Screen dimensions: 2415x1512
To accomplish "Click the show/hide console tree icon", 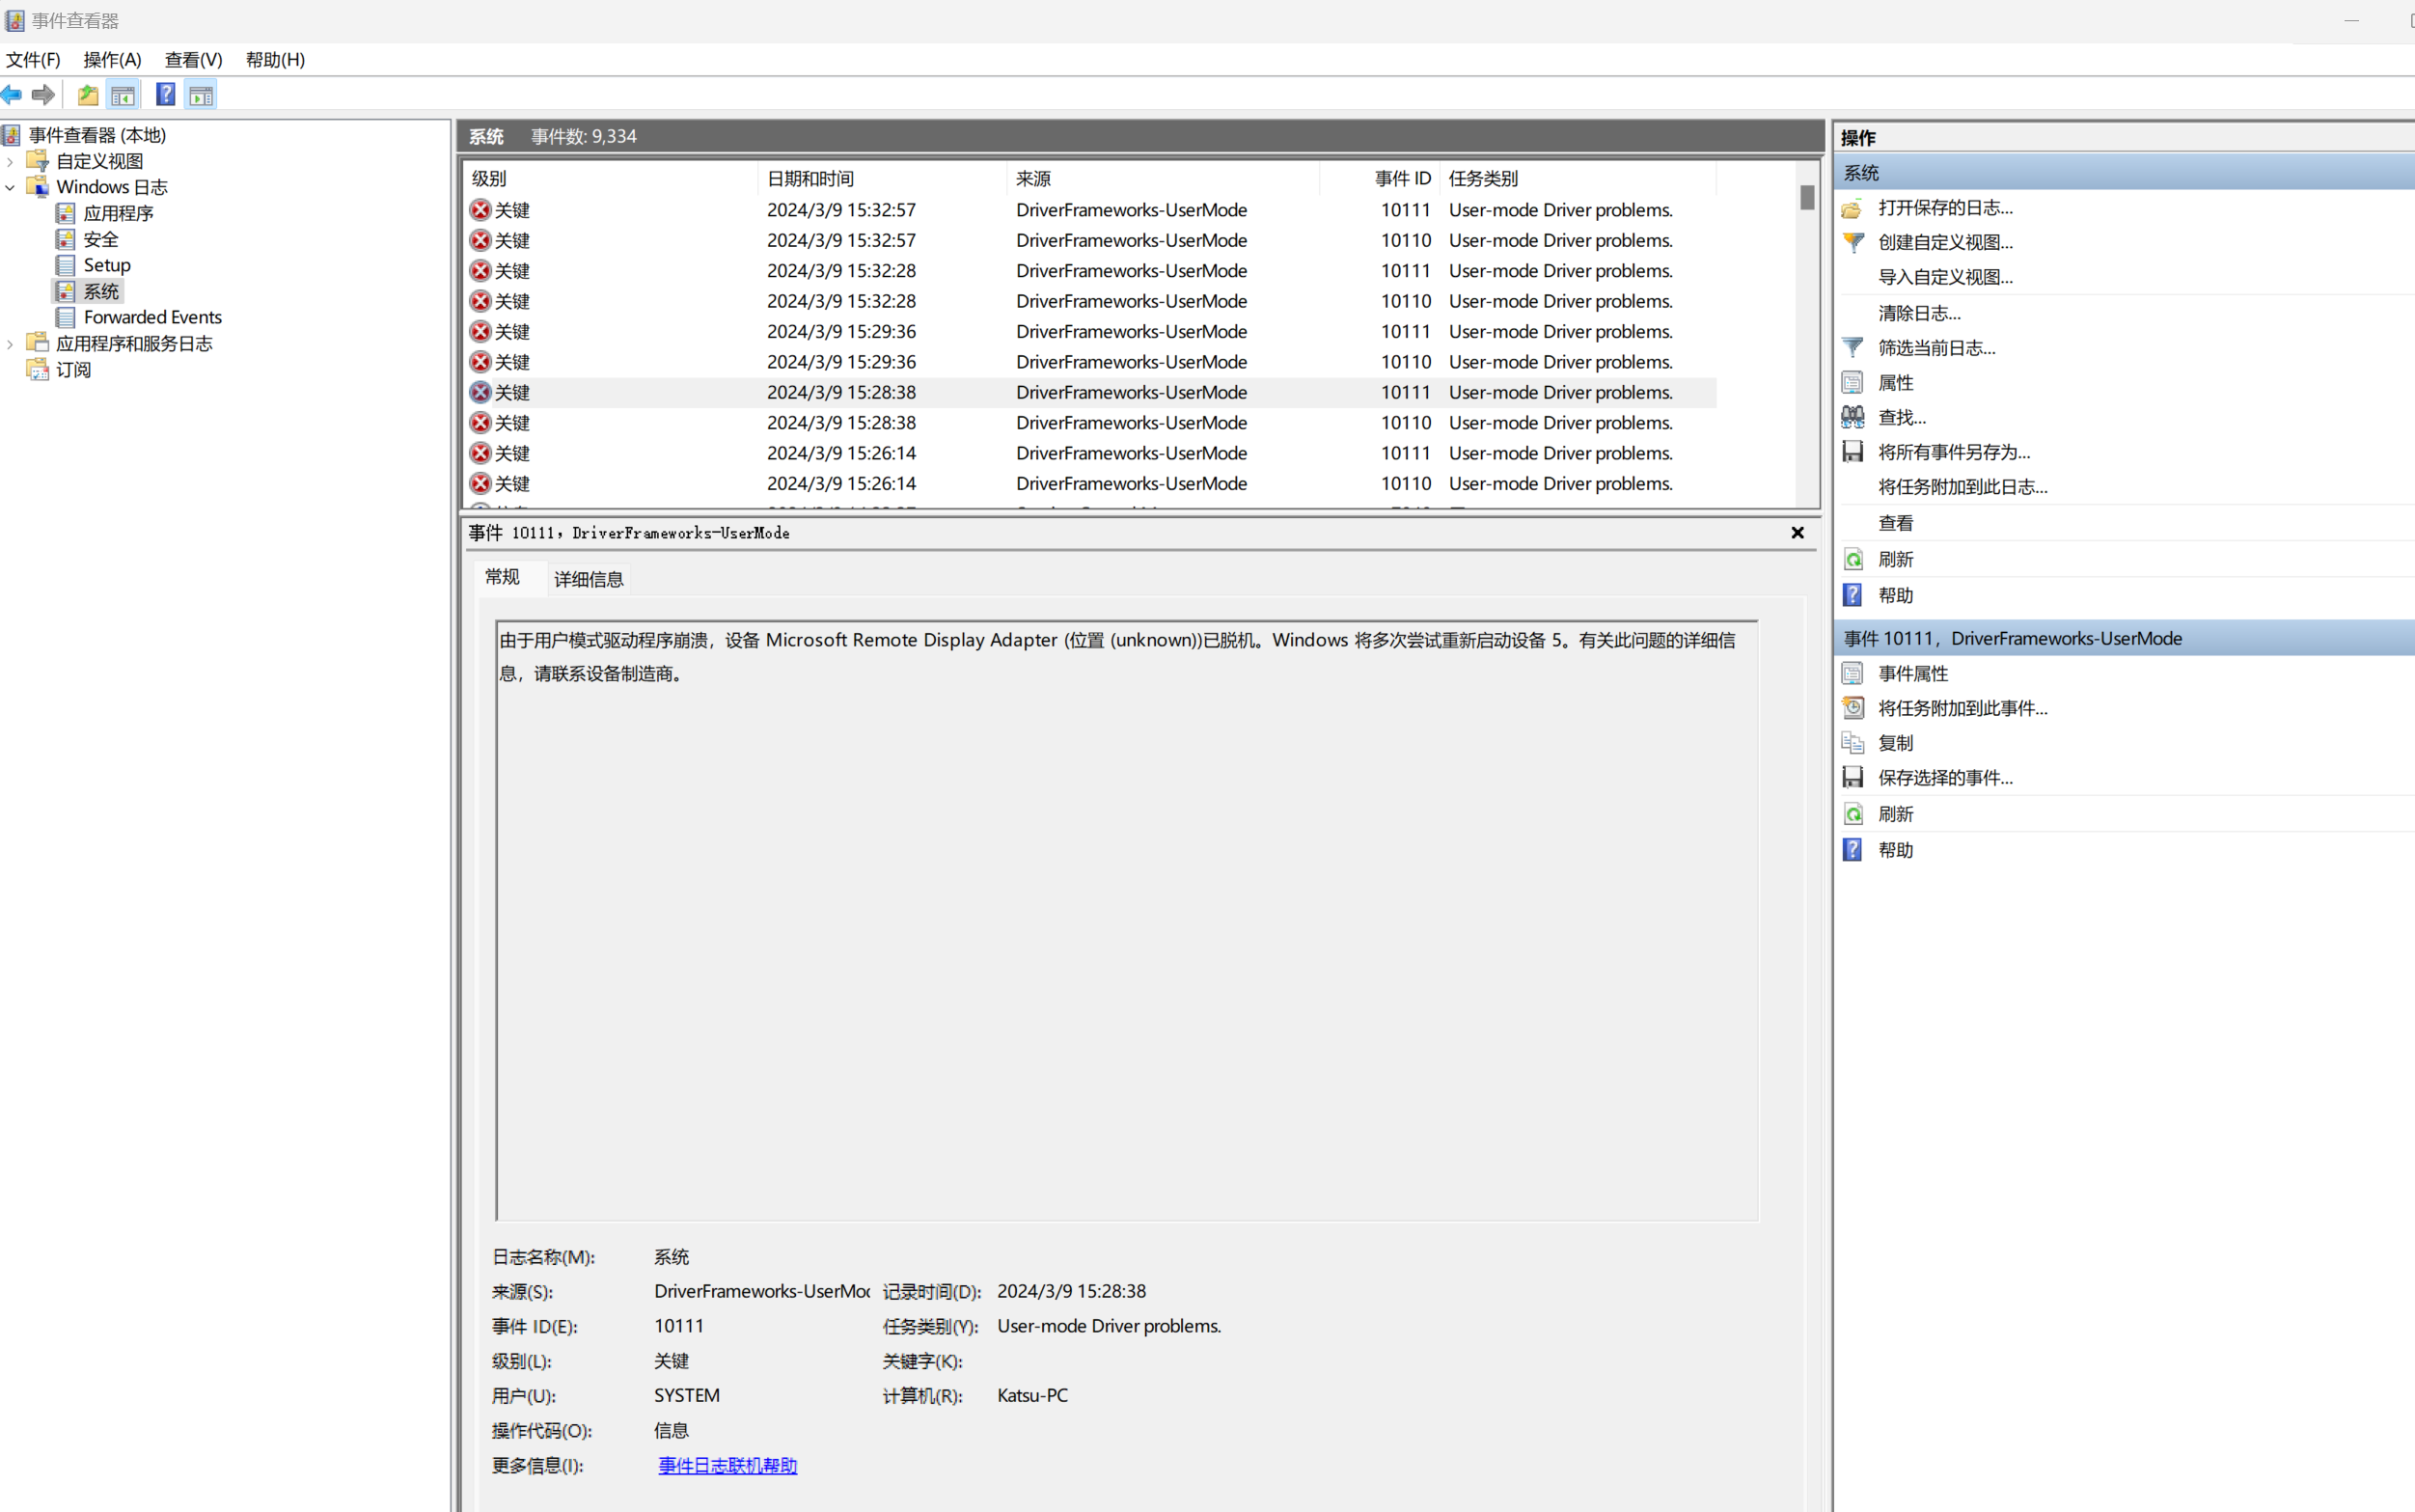I will pyautogui.click(x=123, y=95).
